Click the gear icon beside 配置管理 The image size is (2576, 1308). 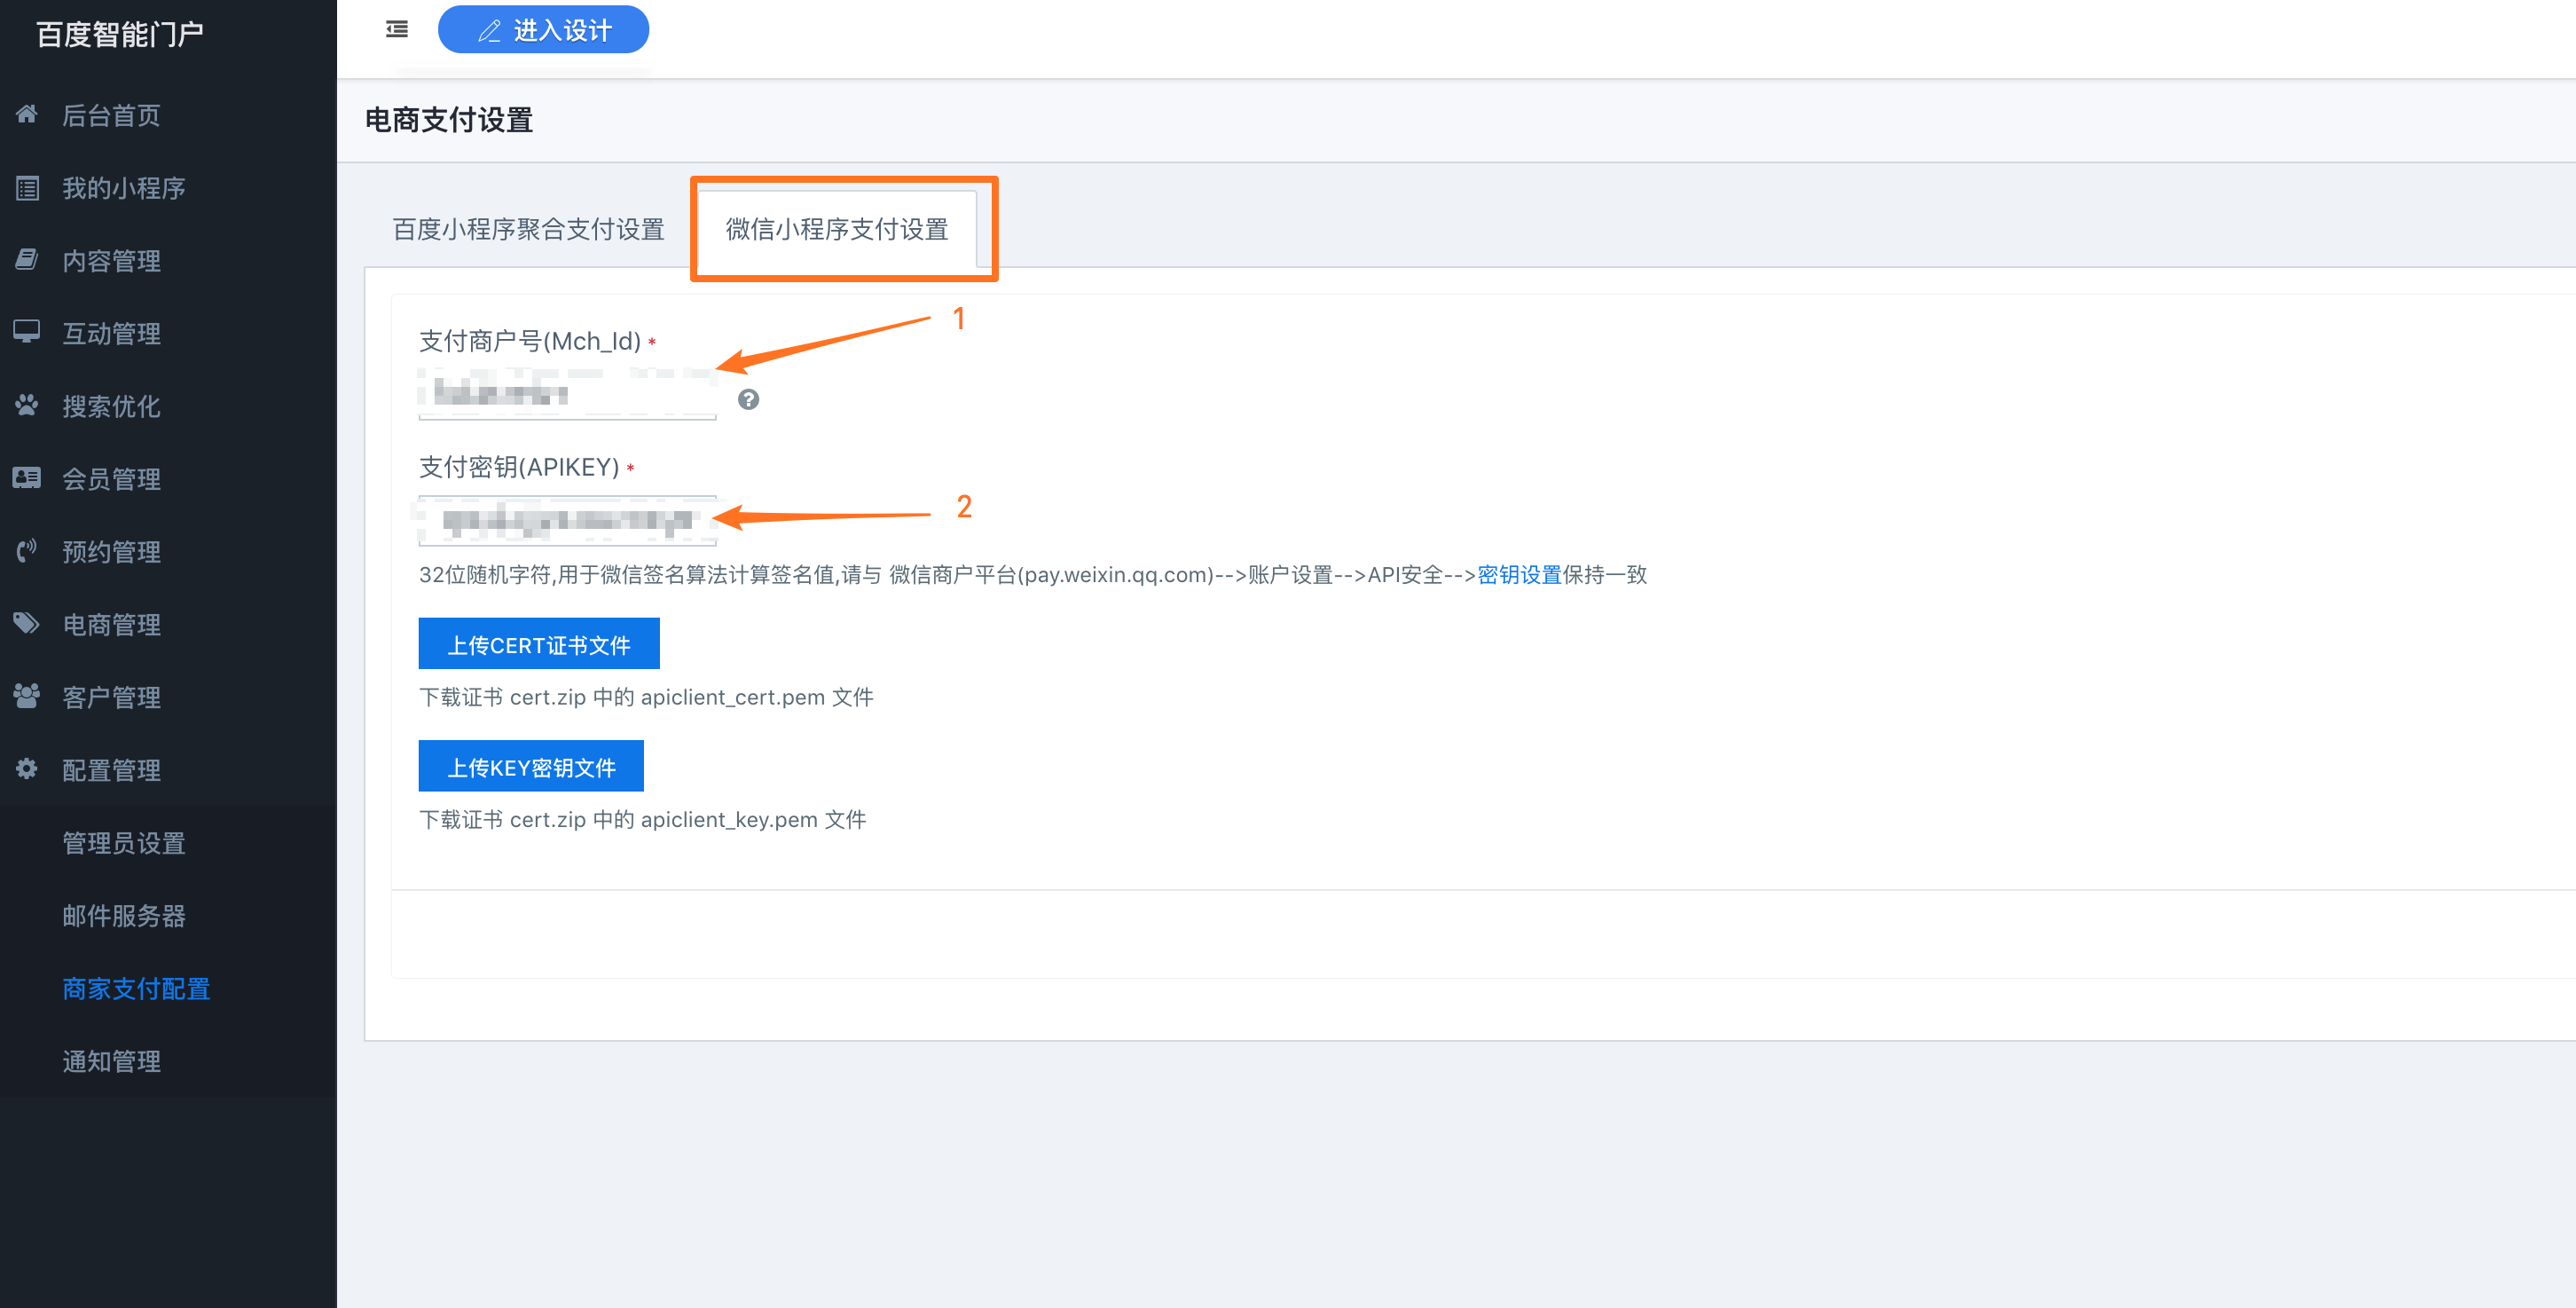coord(27,769)
